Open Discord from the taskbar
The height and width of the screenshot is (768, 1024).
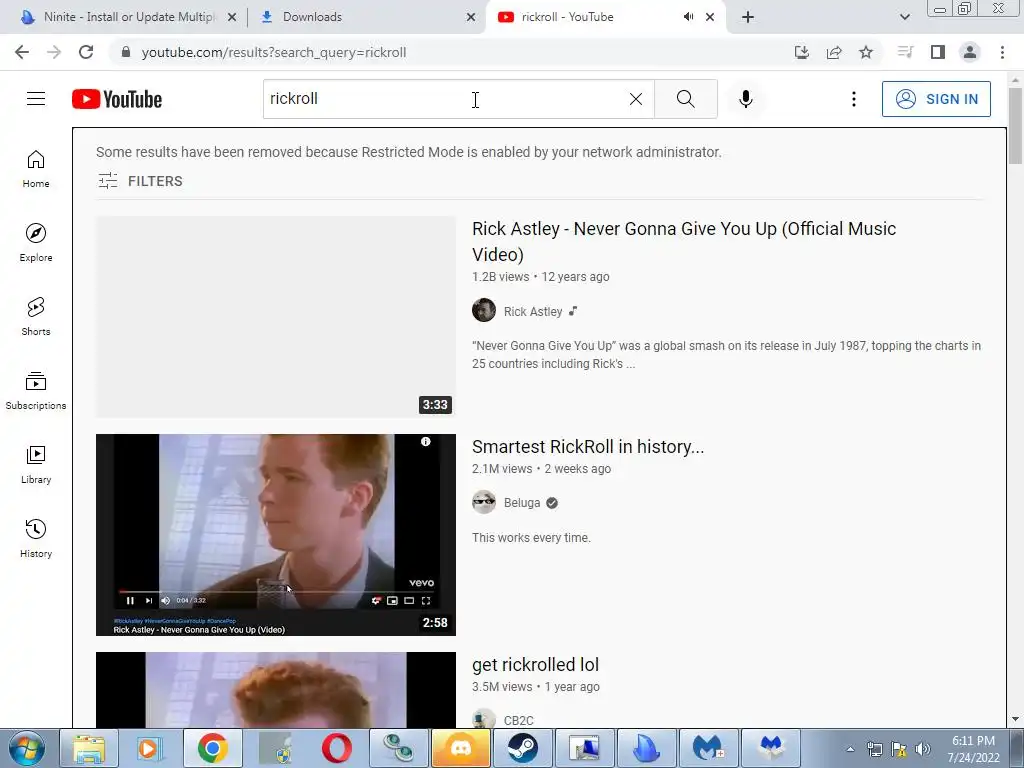click(x=461, y=748)
